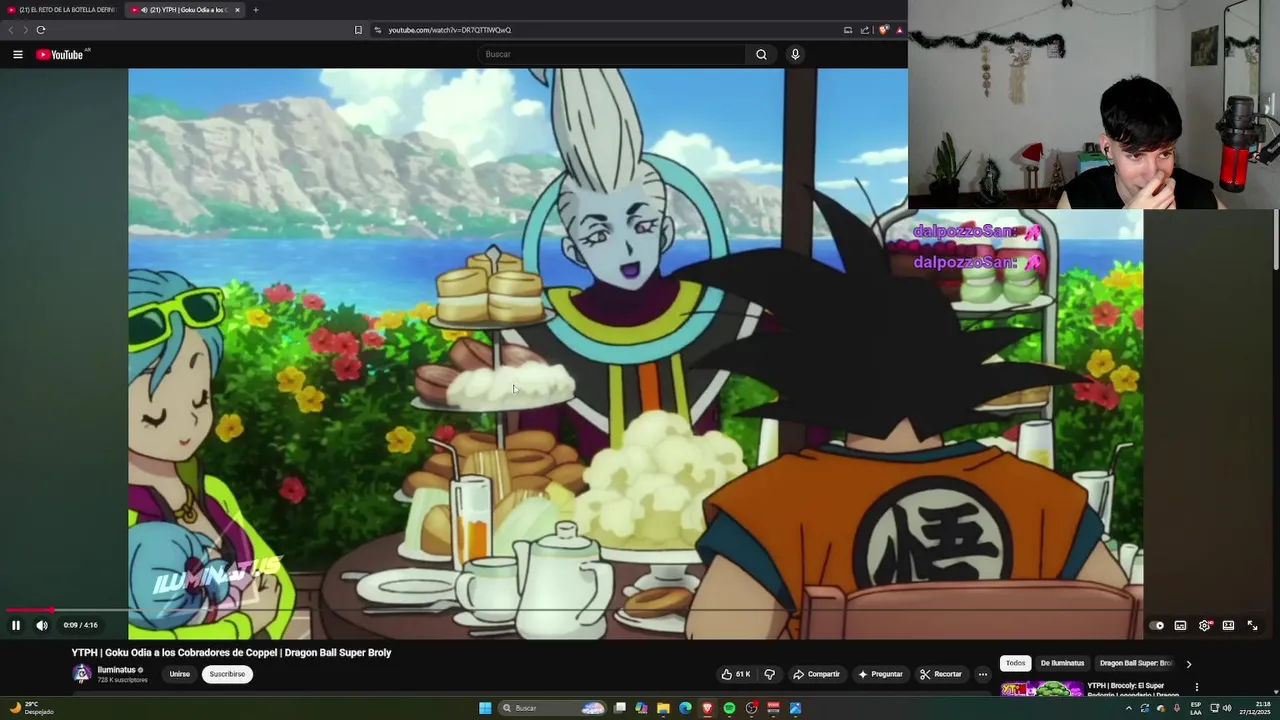The image size is (1280, 720).
Task: Show hidden system tray icons
Action: tap(1129, 708)
